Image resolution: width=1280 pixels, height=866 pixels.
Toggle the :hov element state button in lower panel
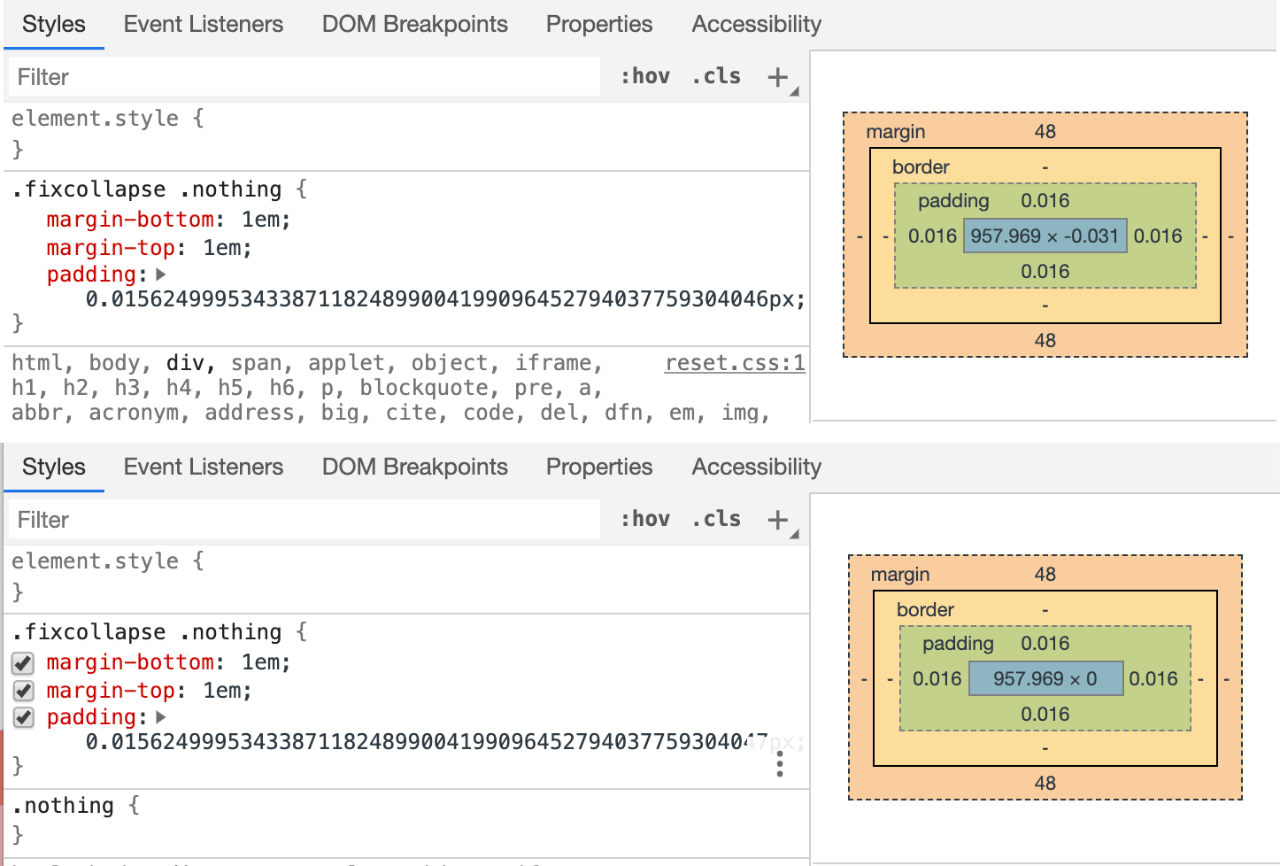[645, 519]
